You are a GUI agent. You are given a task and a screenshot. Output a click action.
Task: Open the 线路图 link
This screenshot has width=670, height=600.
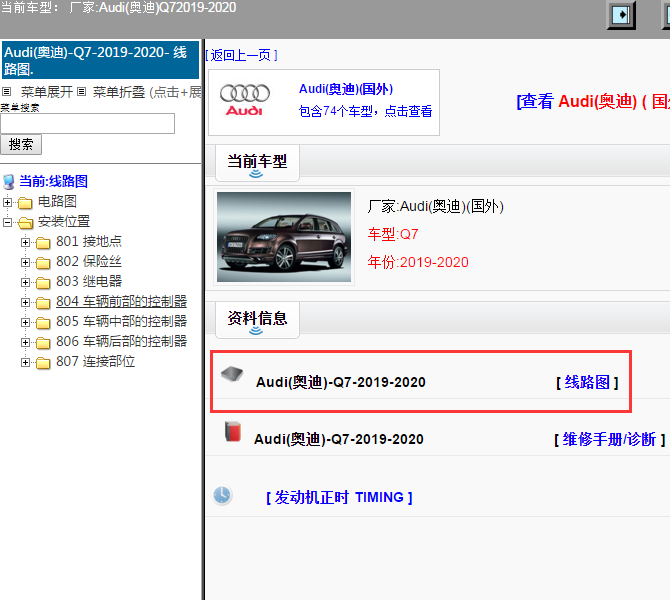(x=587, y=382)
